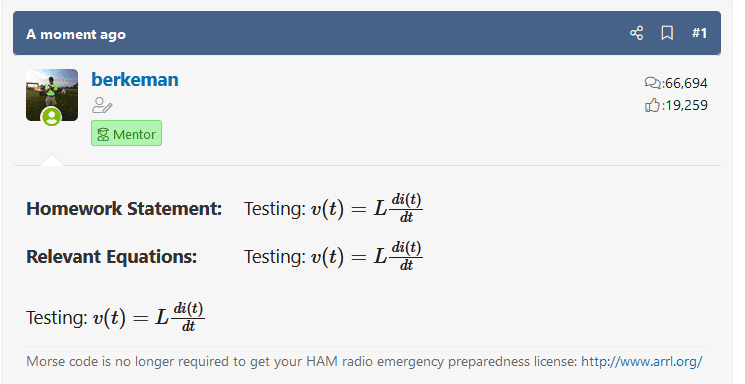
Task: View berkeman's avatar picture
Action: 52,95
